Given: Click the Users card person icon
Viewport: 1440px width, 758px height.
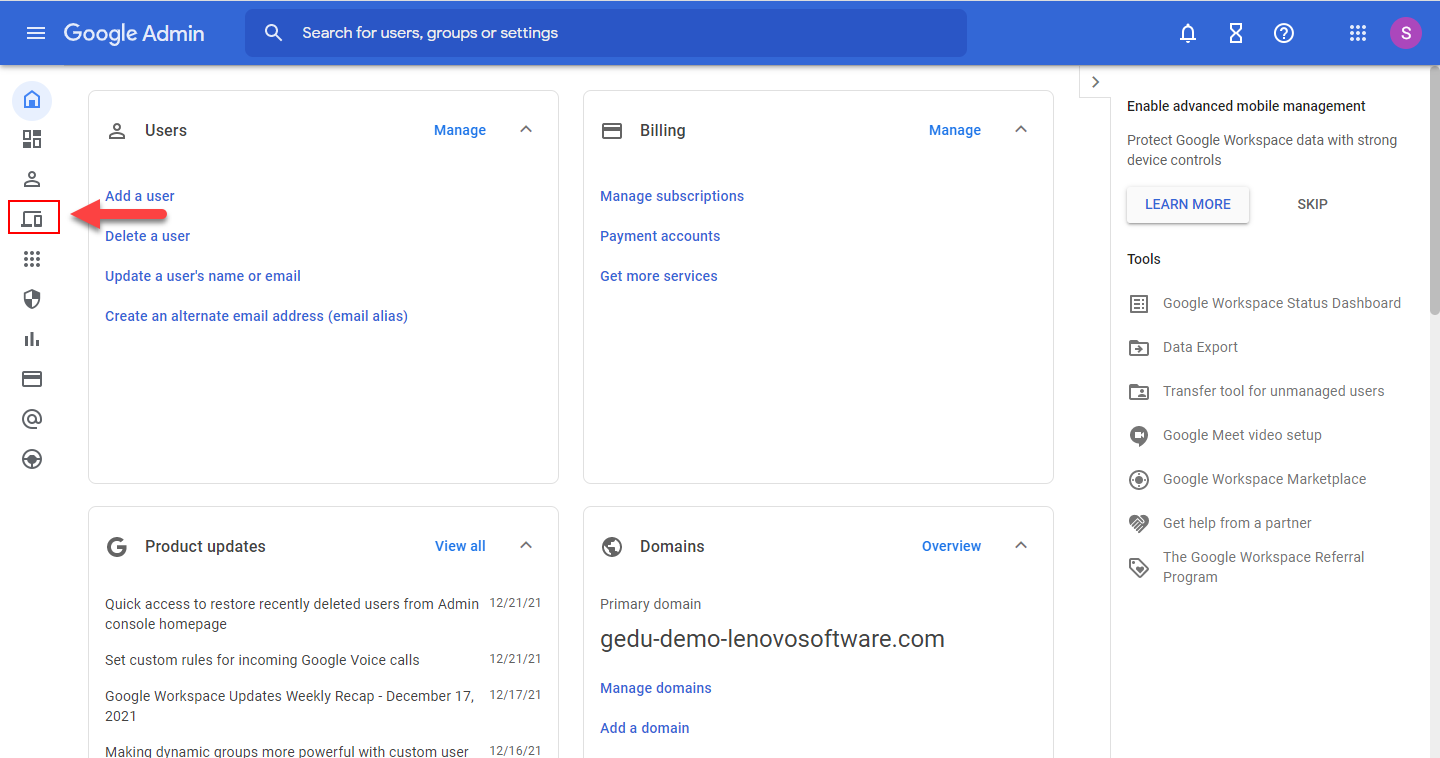Looking at the screenshot, I should point(117,131).
